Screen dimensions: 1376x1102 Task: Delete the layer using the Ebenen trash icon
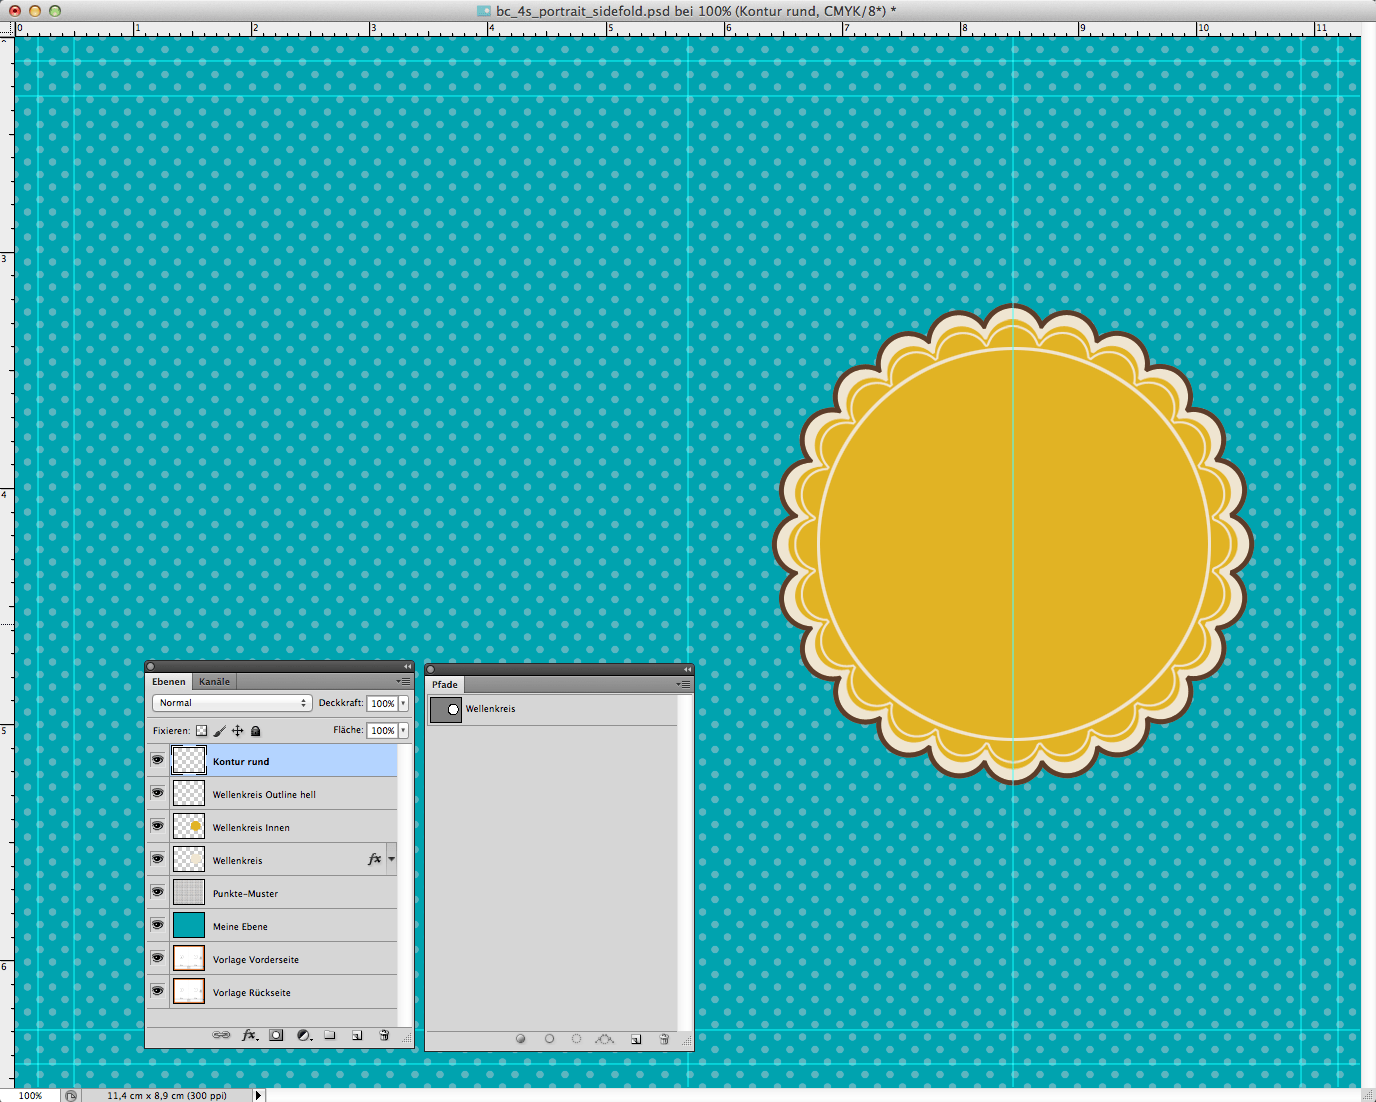click(x=384, y=1036)
